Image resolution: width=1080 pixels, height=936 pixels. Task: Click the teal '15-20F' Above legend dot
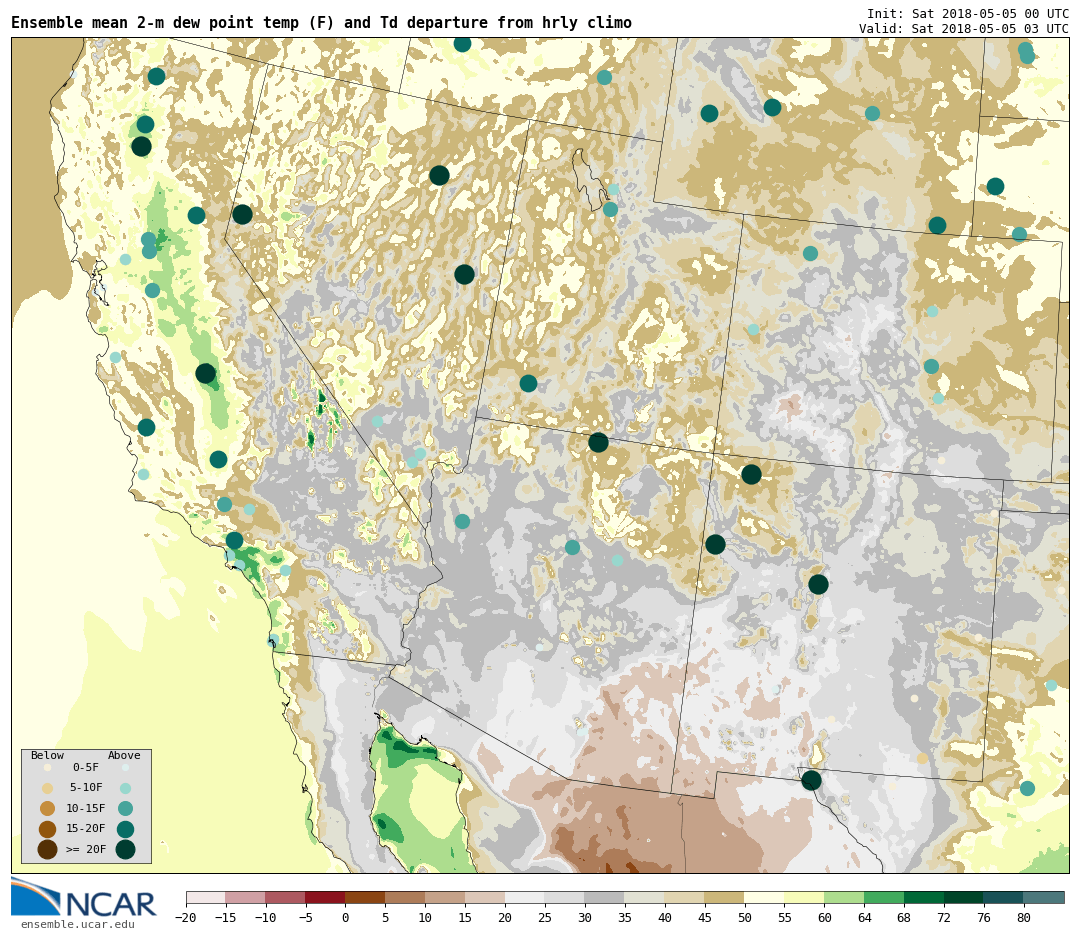[125, 829]
